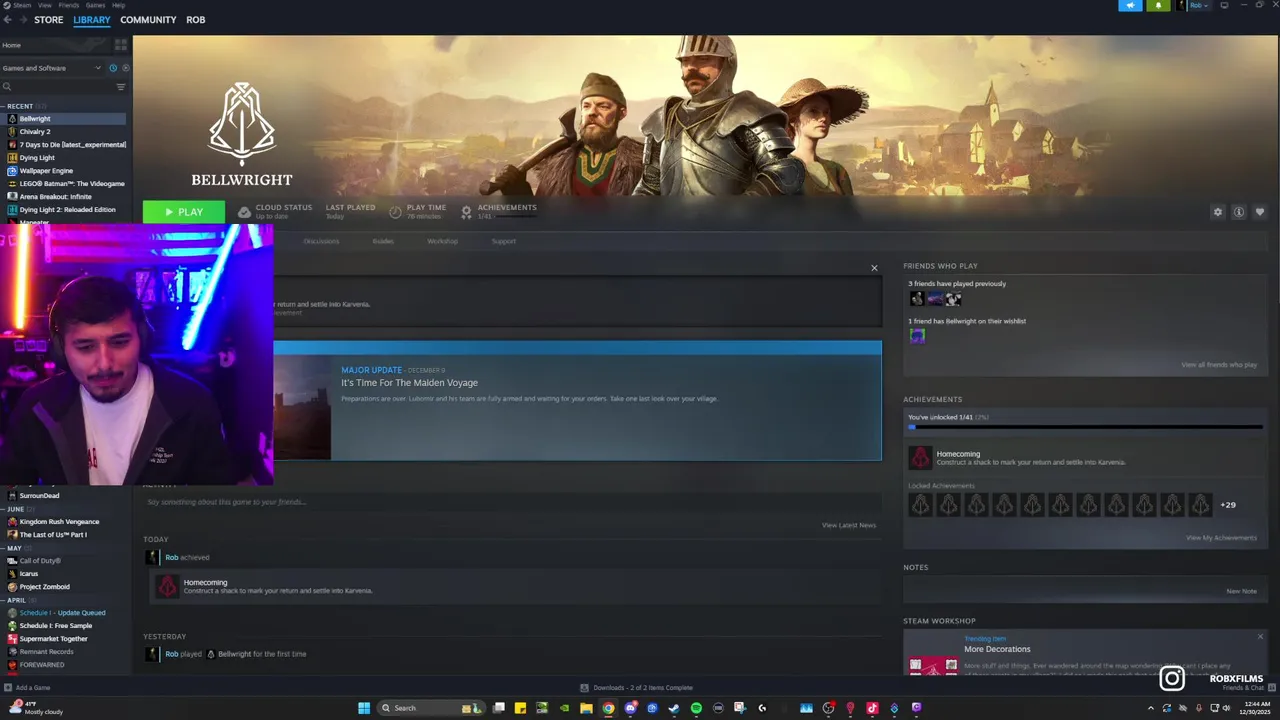Click the say something activity input field

510,502
